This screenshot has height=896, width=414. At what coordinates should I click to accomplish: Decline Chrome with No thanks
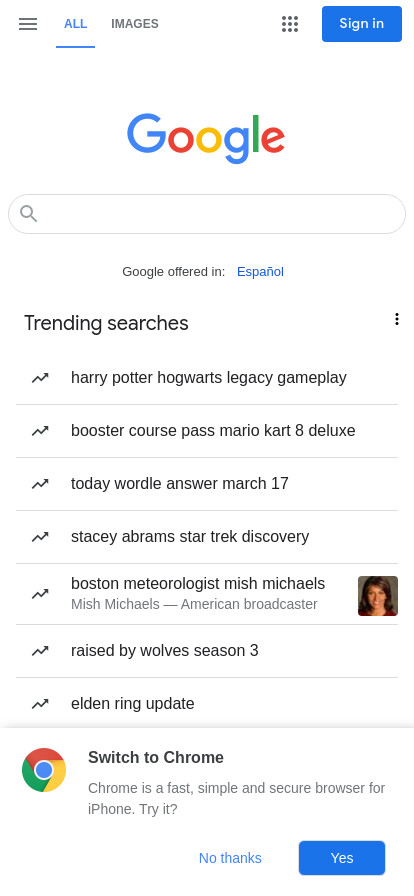click(230, 858)
